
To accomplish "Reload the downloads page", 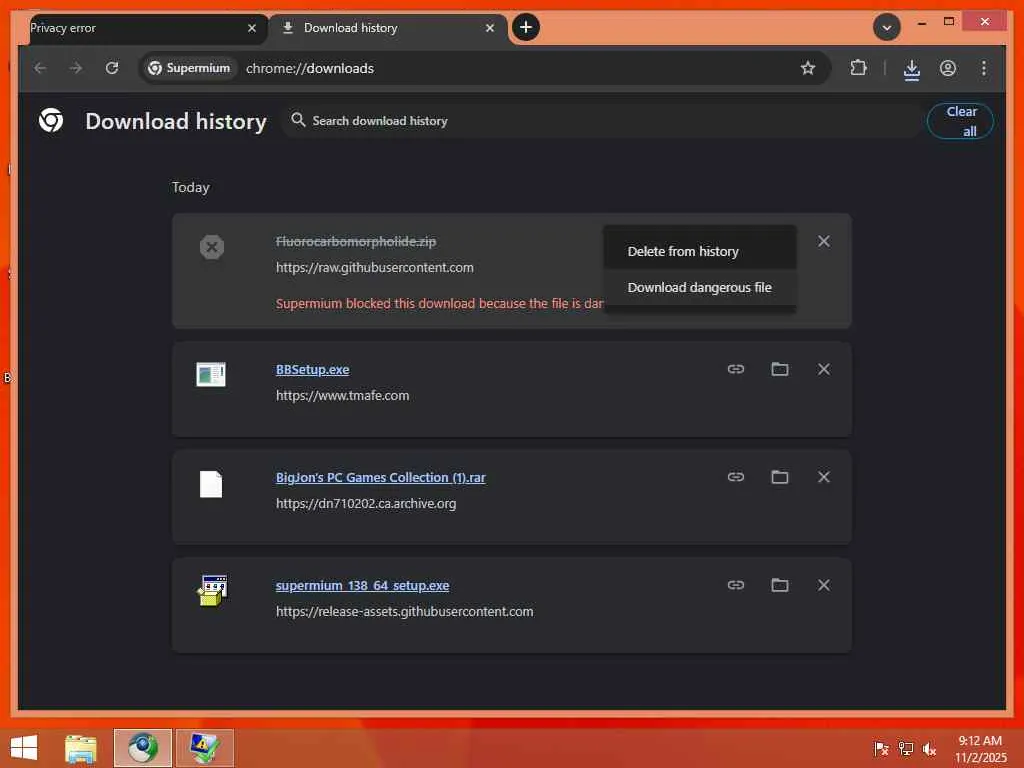I will pos(112,68).
